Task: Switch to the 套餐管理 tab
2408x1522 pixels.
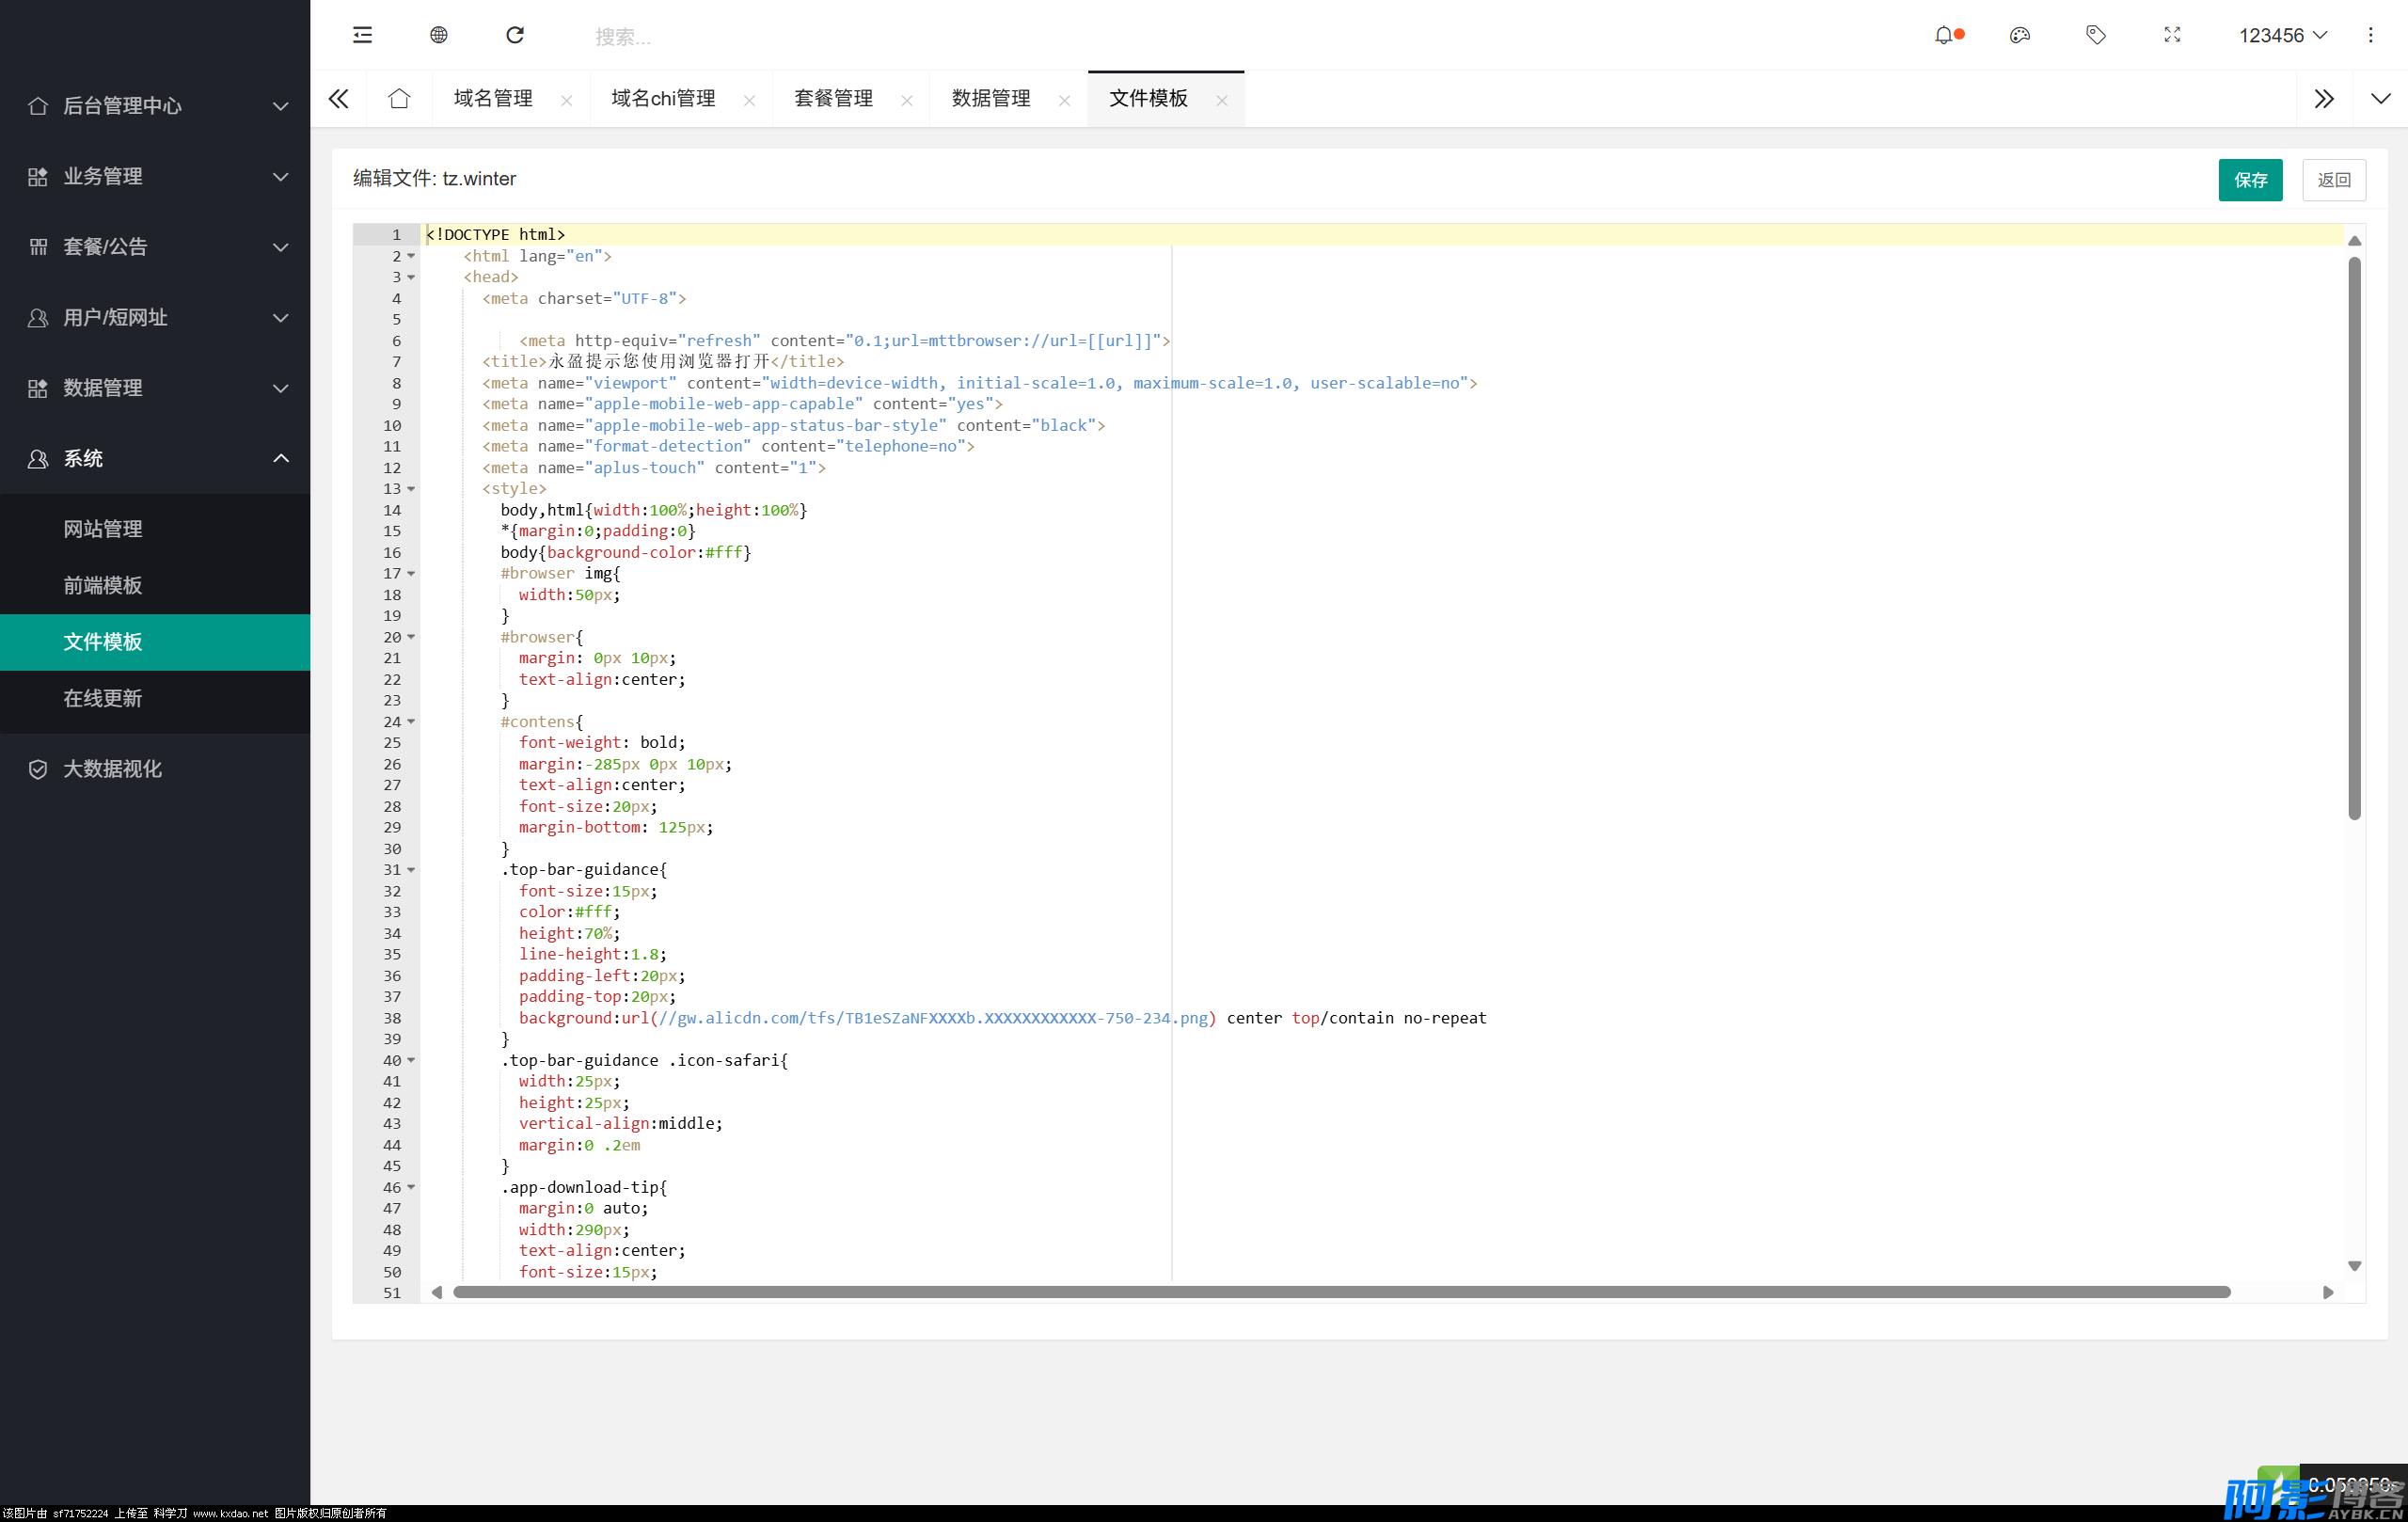Action: [833, 98]
